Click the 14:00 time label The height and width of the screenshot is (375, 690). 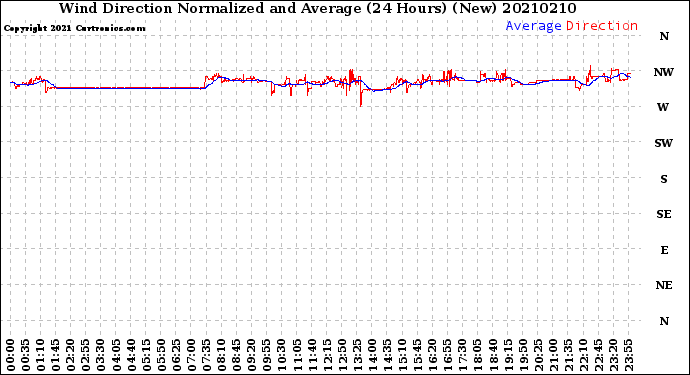coord(372,355)
